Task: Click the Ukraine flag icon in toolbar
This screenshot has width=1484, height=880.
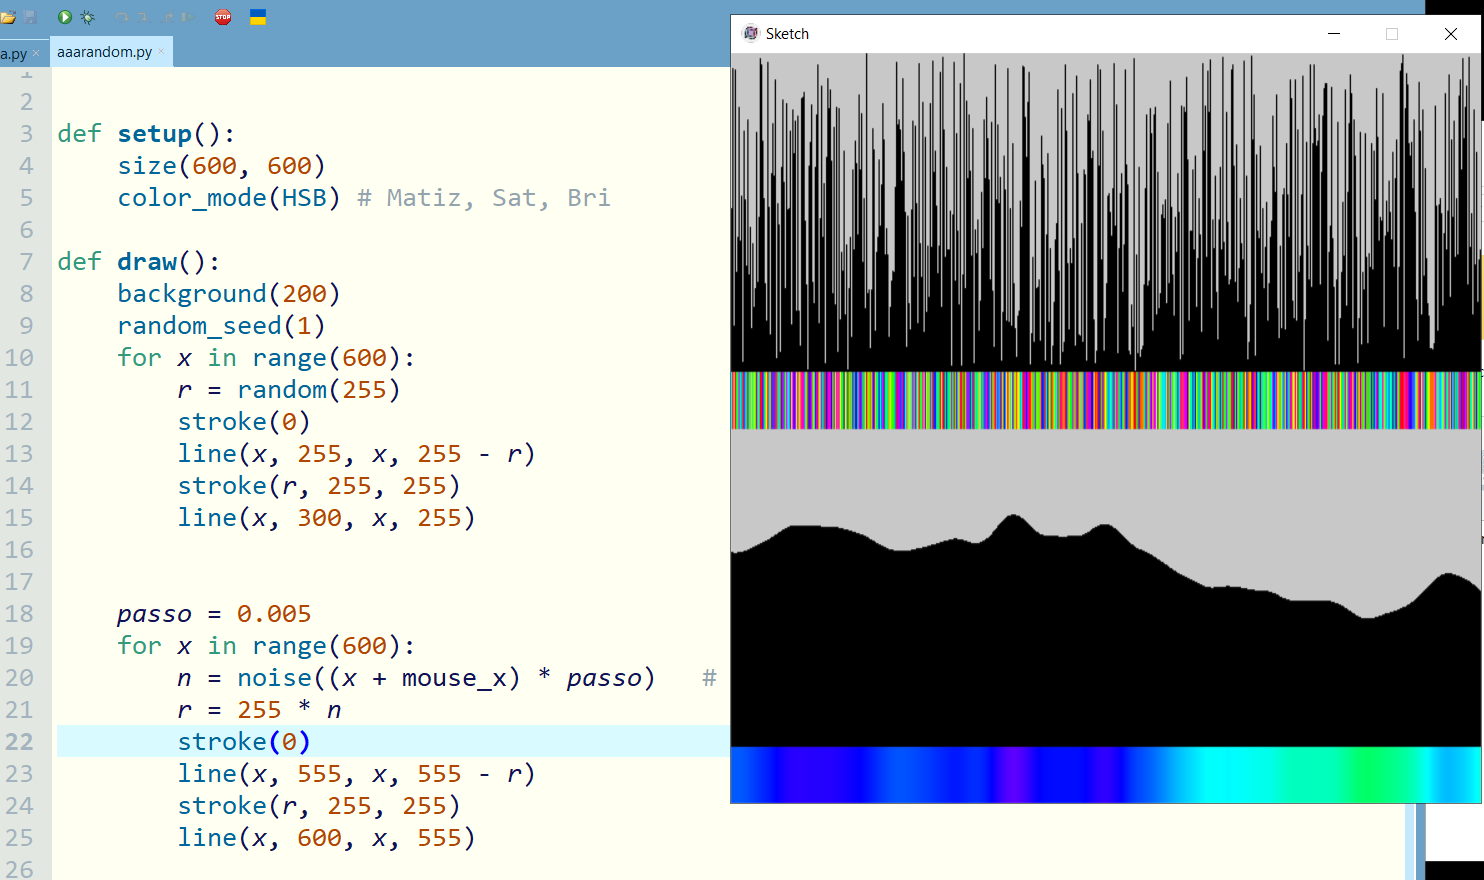Action: tap(258, 17)
